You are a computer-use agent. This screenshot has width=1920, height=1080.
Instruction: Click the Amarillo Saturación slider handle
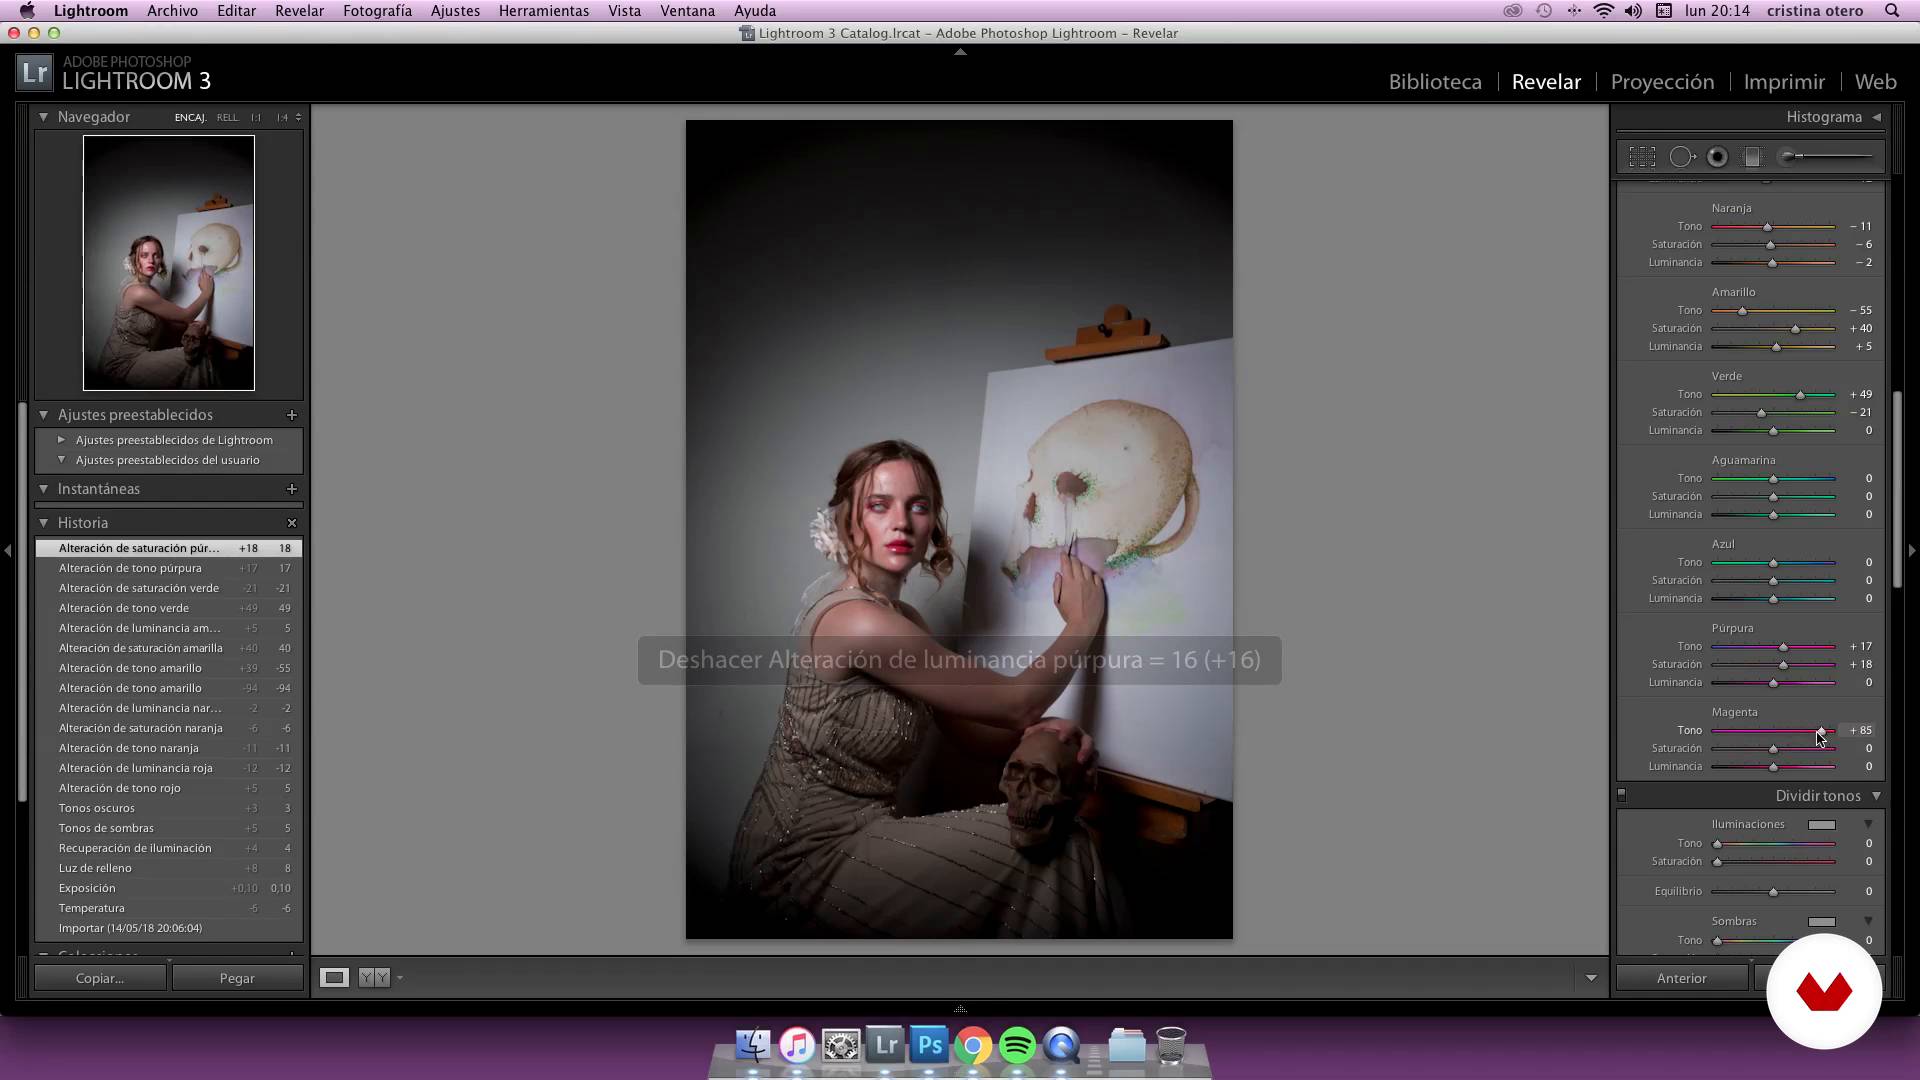click(1795, 329)
